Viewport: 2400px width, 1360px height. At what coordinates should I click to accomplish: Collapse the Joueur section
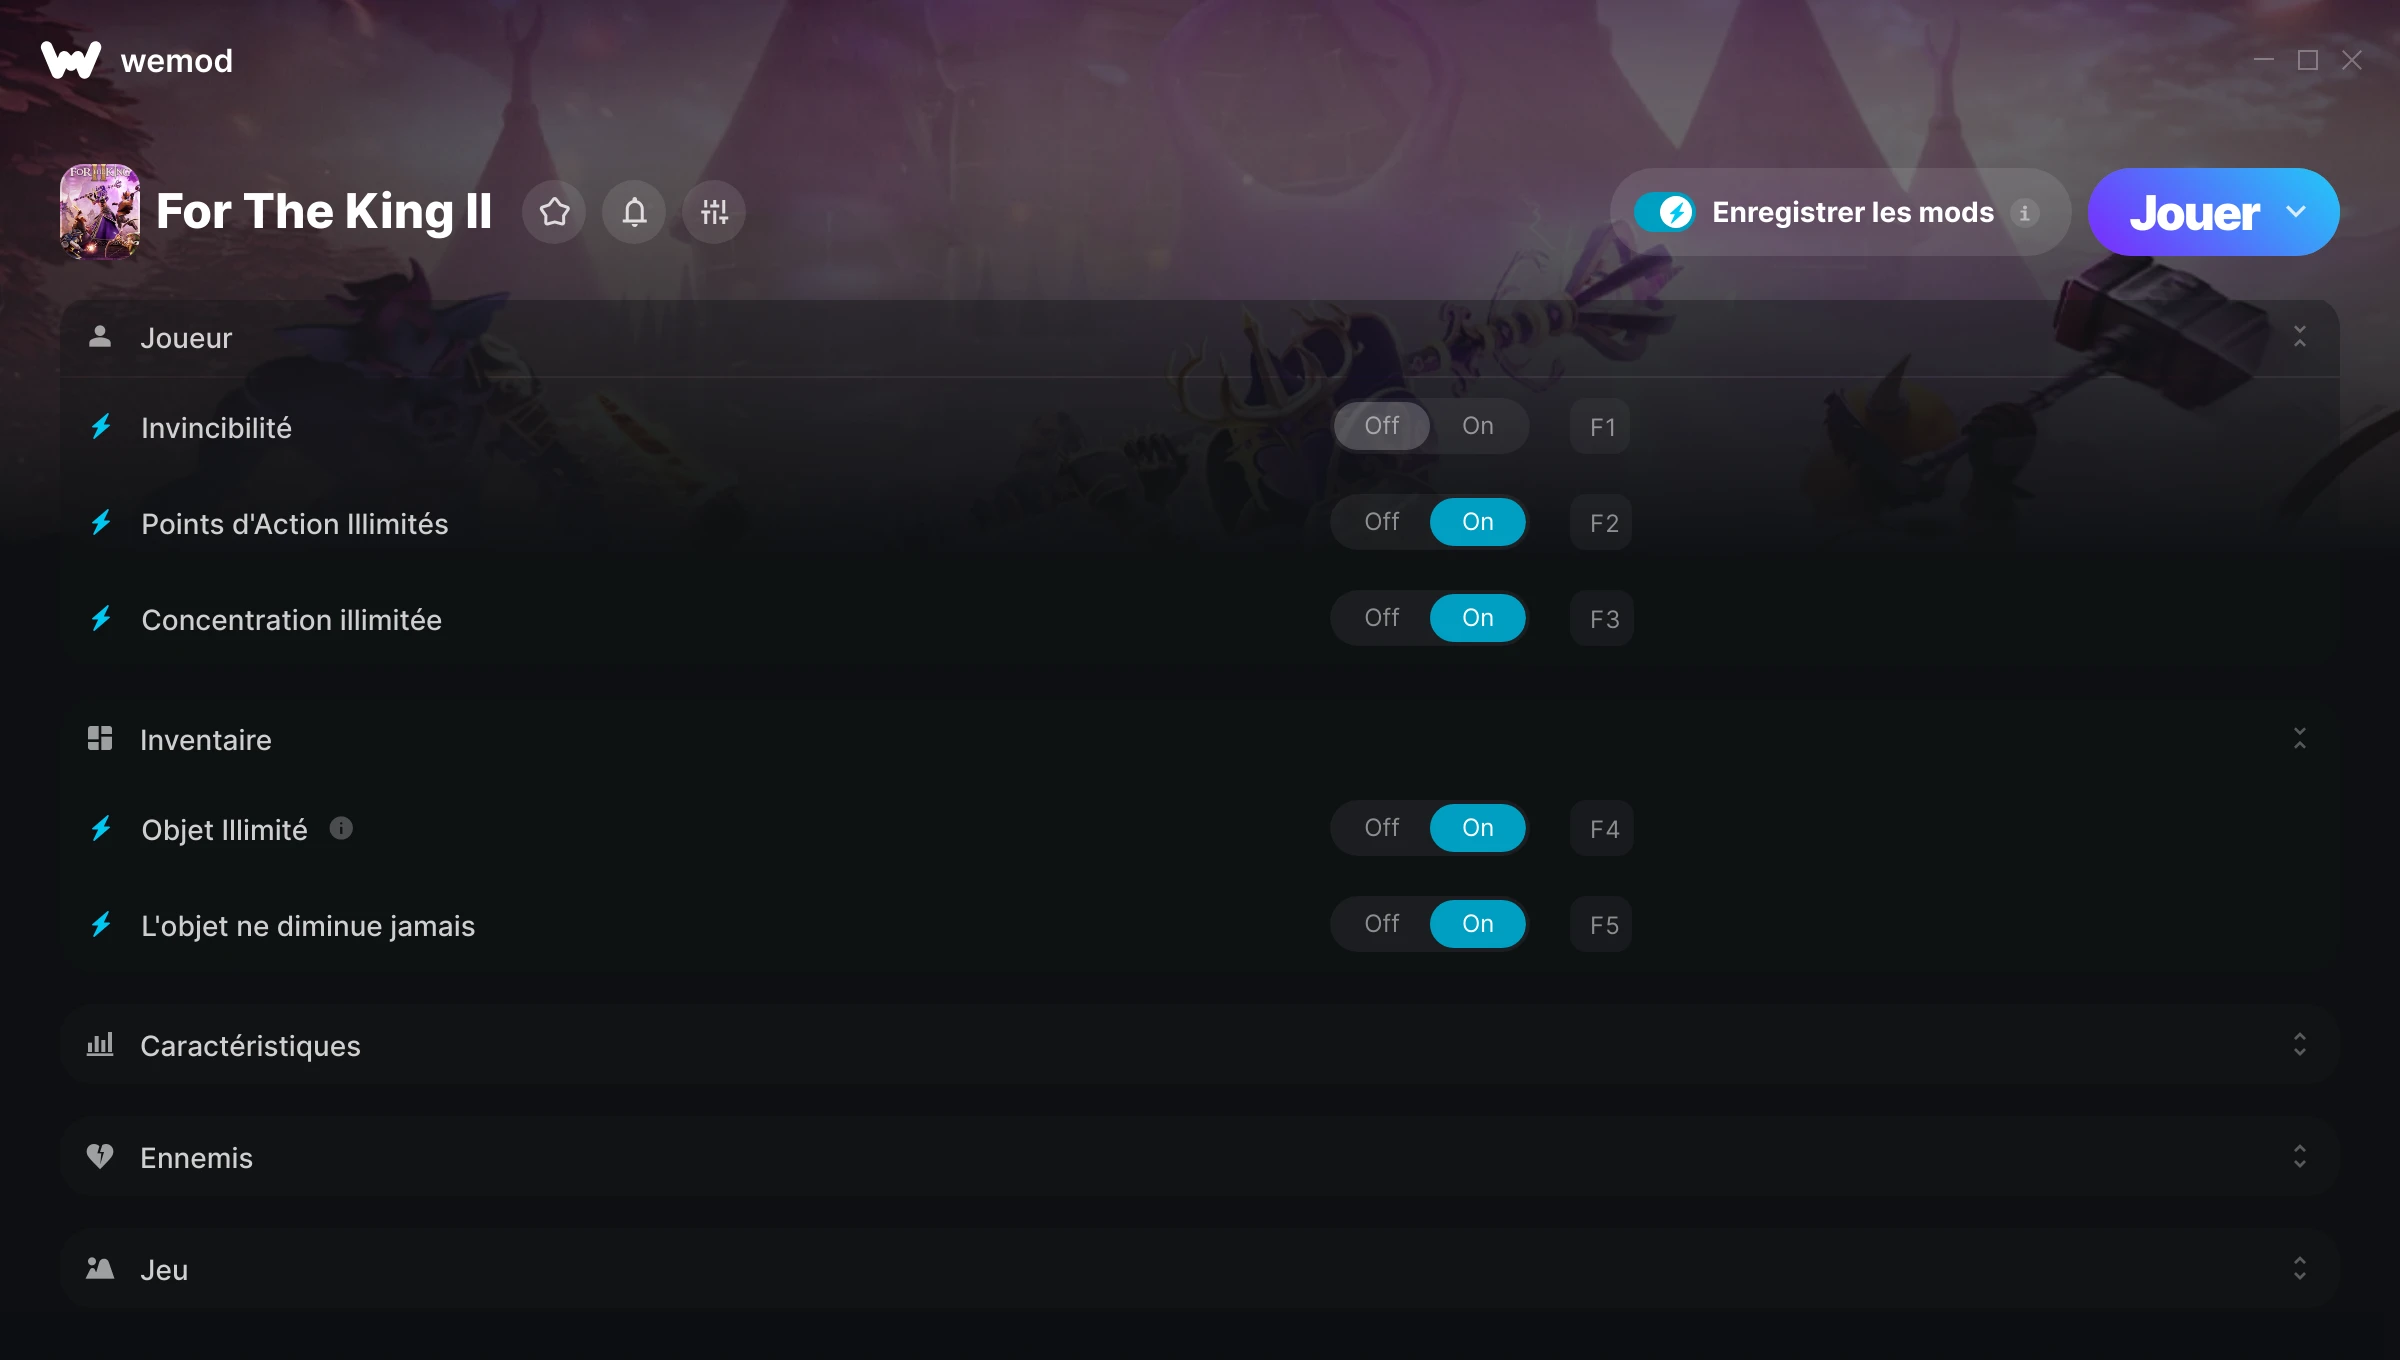(x=2300, y=337)
